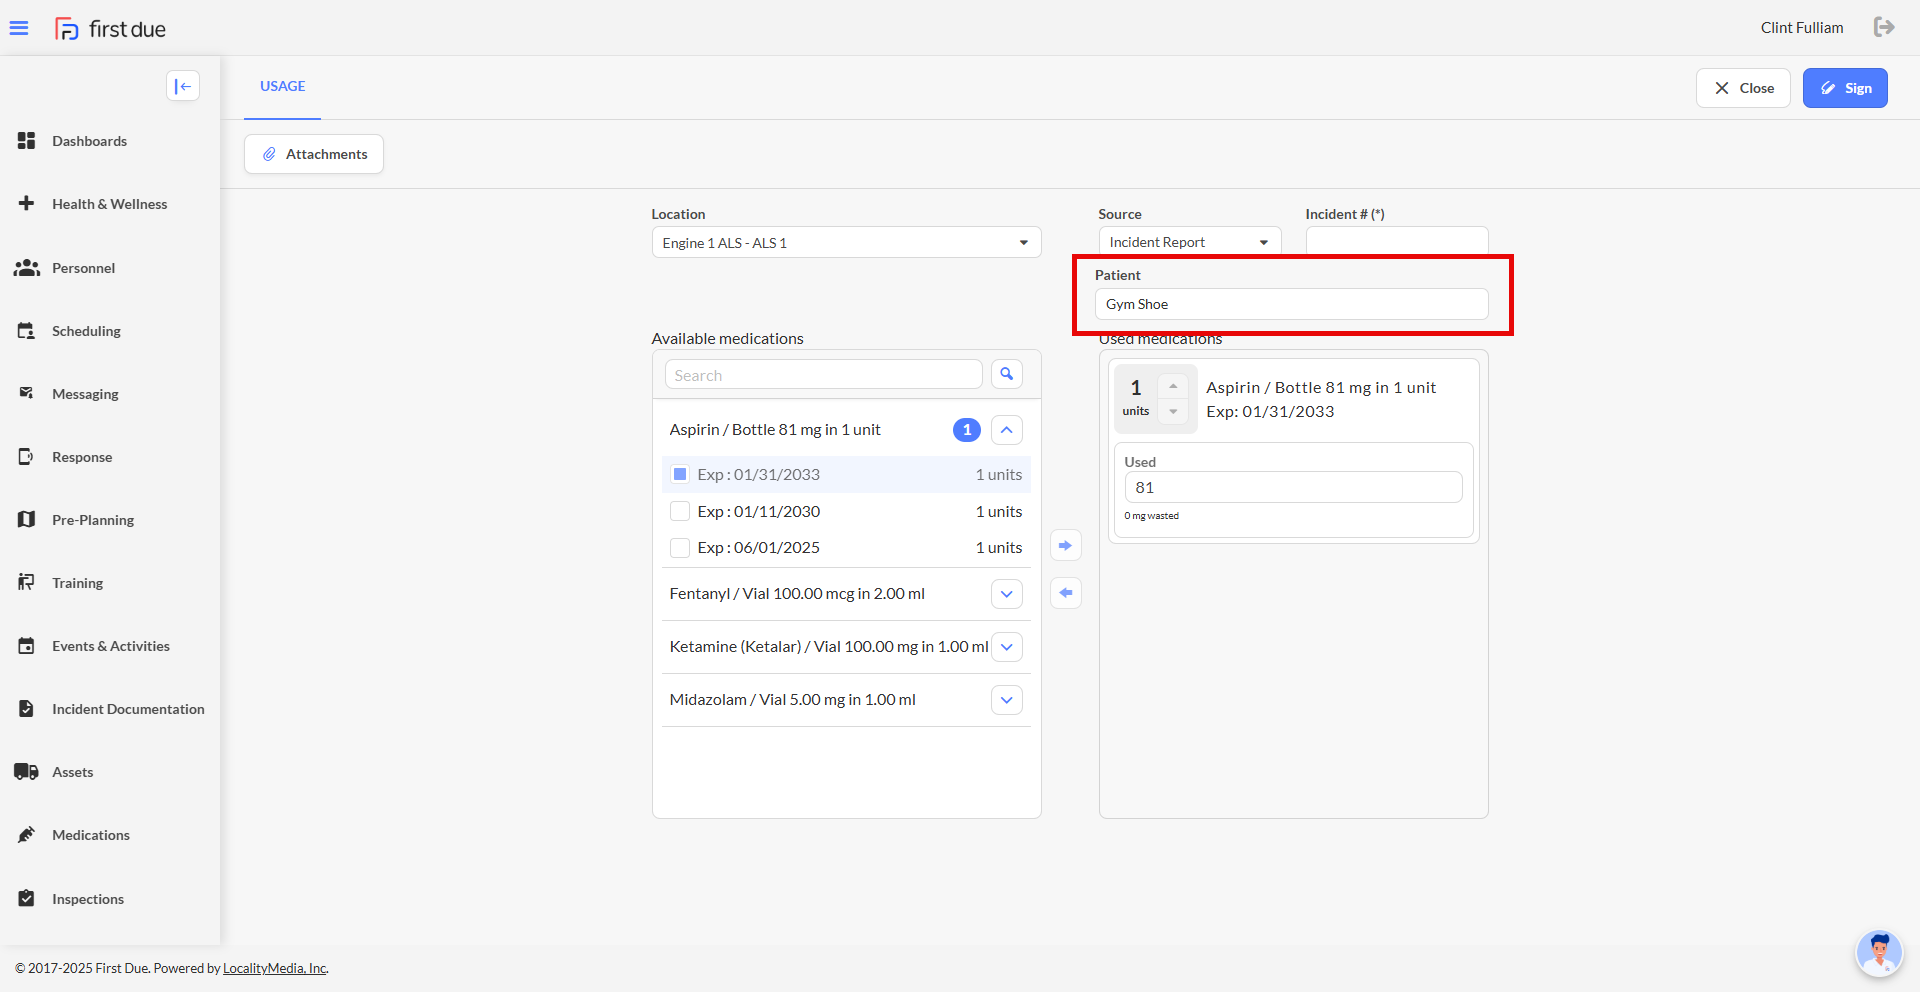Expand the Ketamine (Ketalar) group

click(1007, 647)
